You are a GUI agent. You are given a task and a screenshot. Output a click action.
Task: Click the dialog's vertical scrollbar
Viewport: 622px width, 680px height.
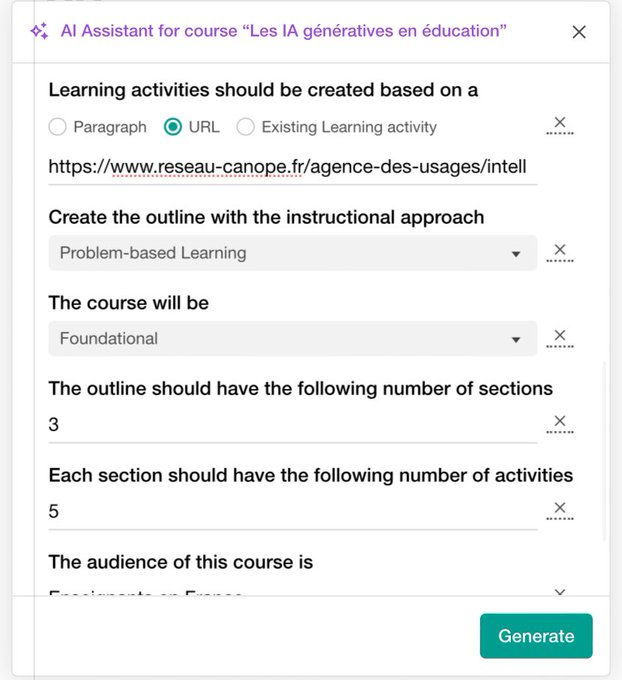pyautogui.click(x=603, y=450)
